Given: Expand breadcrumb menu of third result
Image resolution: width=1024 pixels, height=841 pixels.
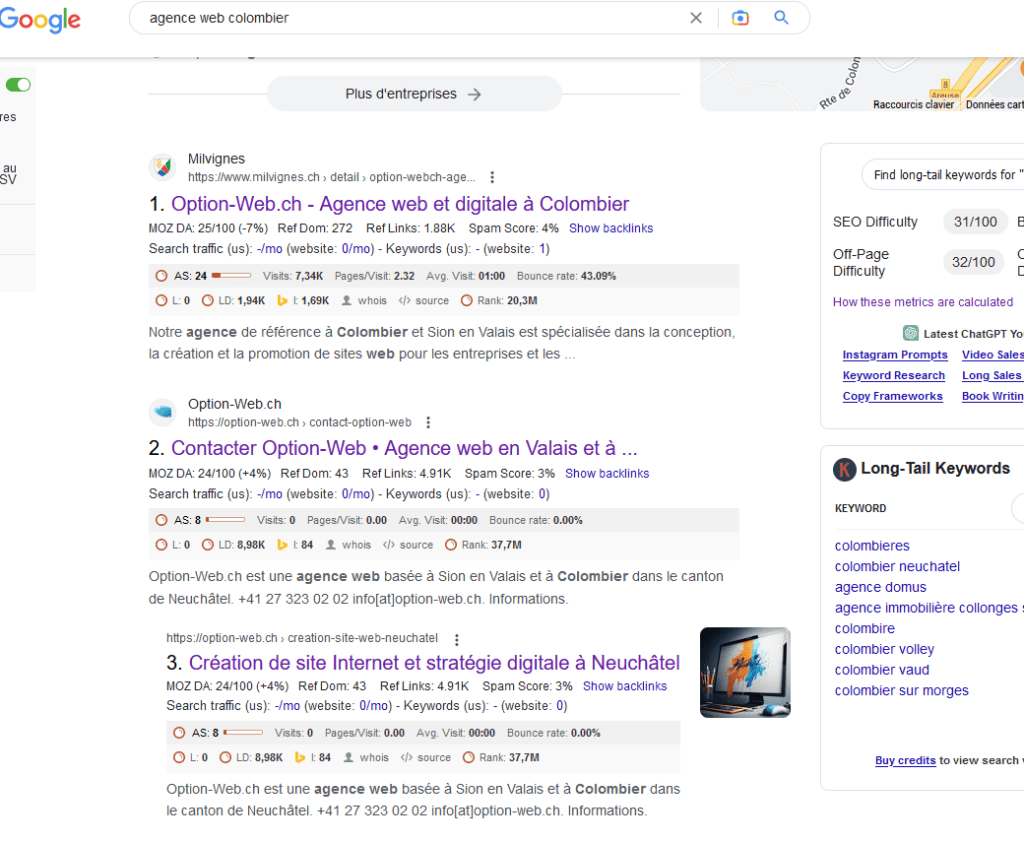Looking at the screenshot, I should point(457,638).
